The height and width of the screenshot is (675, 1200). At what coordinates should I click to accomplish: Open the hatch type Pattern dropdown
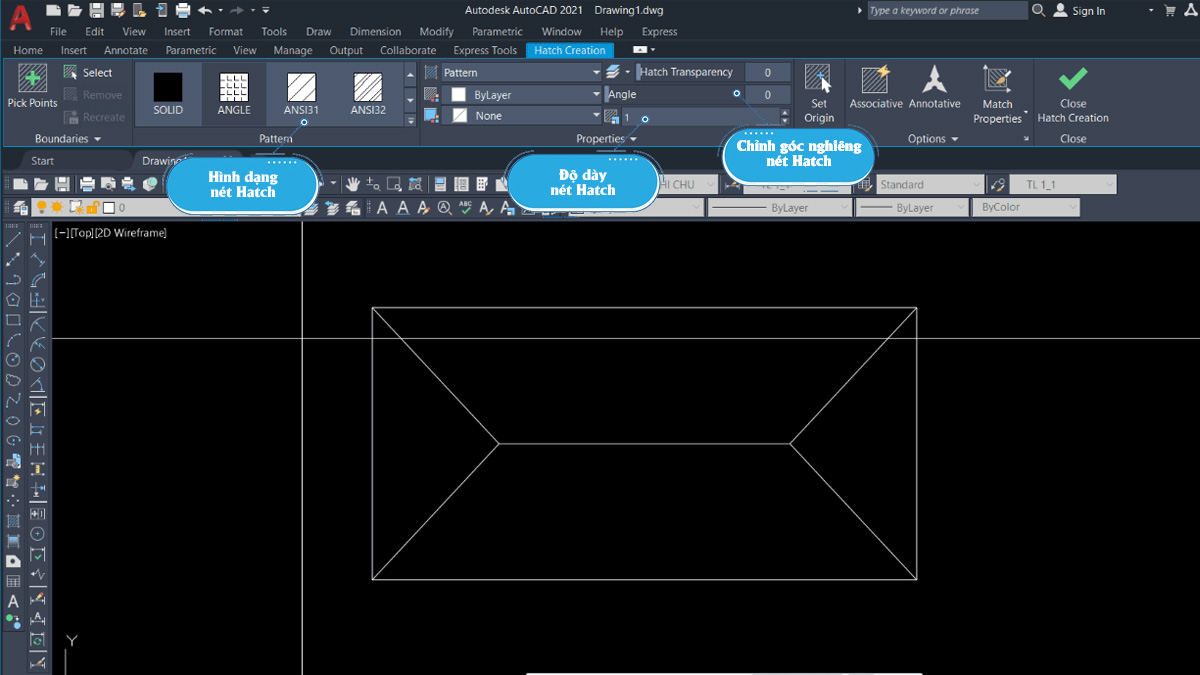[x=522, y=73]
